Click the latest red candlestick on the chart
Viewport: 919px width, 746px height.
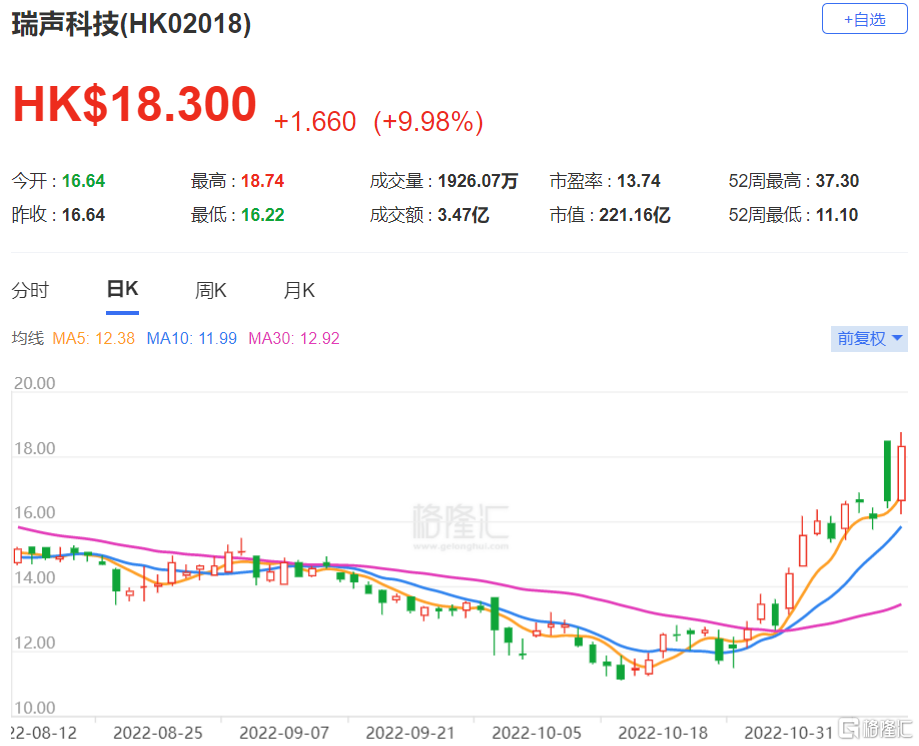click(901, 472)
